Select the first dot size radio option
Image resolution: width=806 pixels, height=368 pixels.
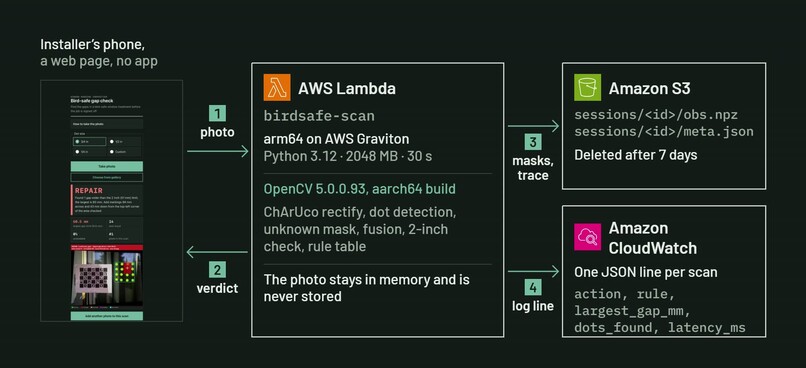point(89,141)
